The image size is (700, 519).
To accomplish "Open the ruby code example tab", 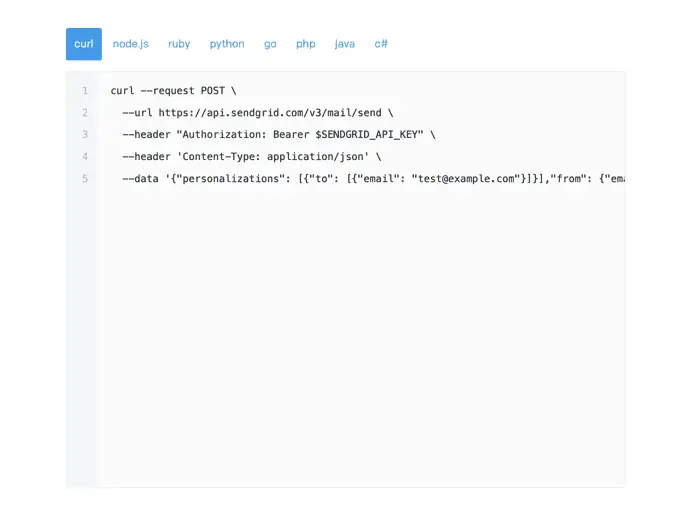I will tap(179, 44).
